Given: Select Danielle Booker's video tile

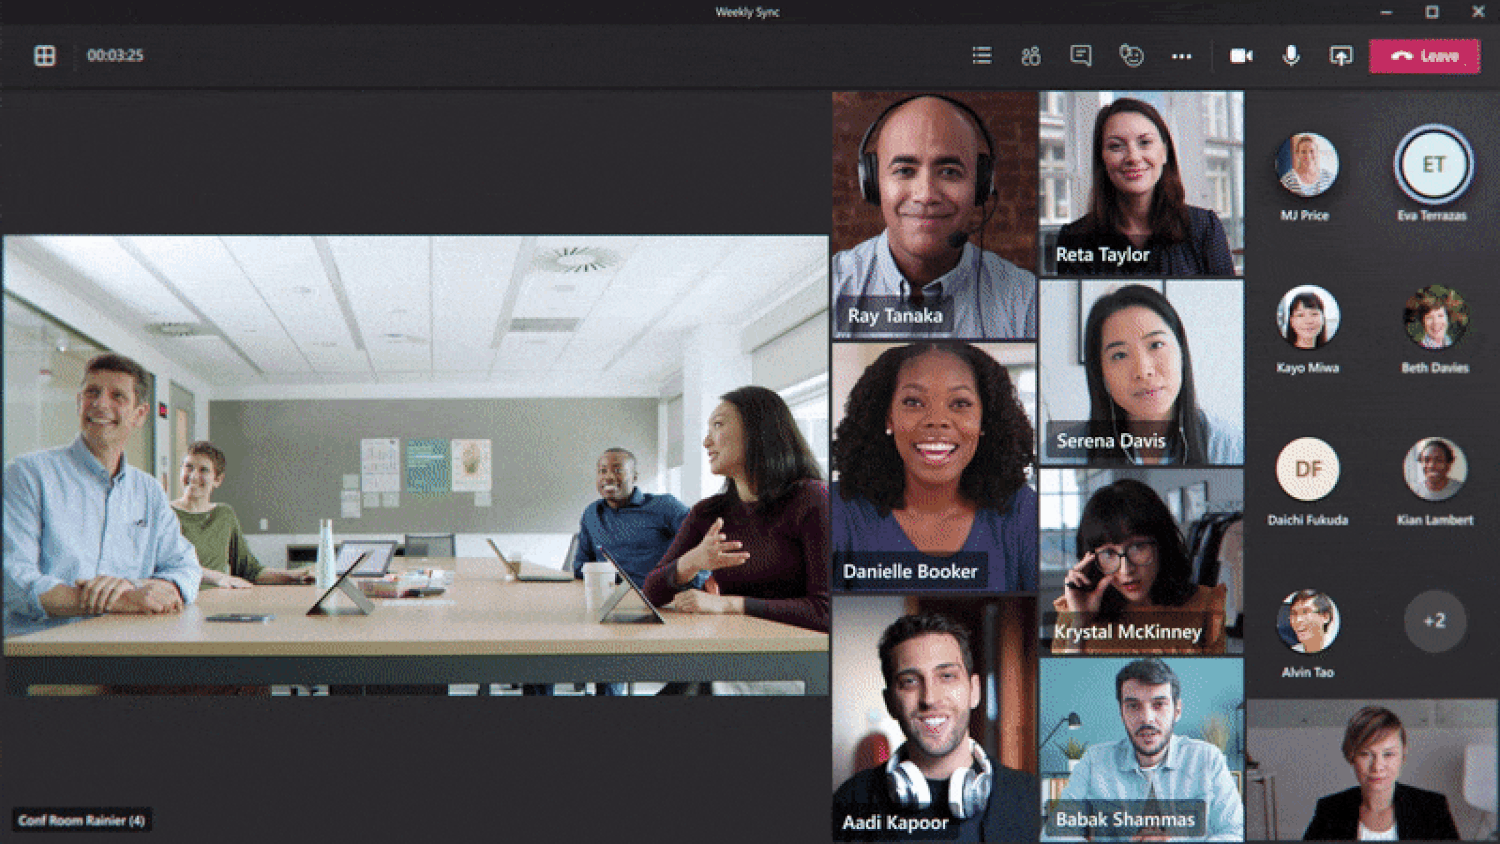Looking at the screenshot, I should point(934,467).
